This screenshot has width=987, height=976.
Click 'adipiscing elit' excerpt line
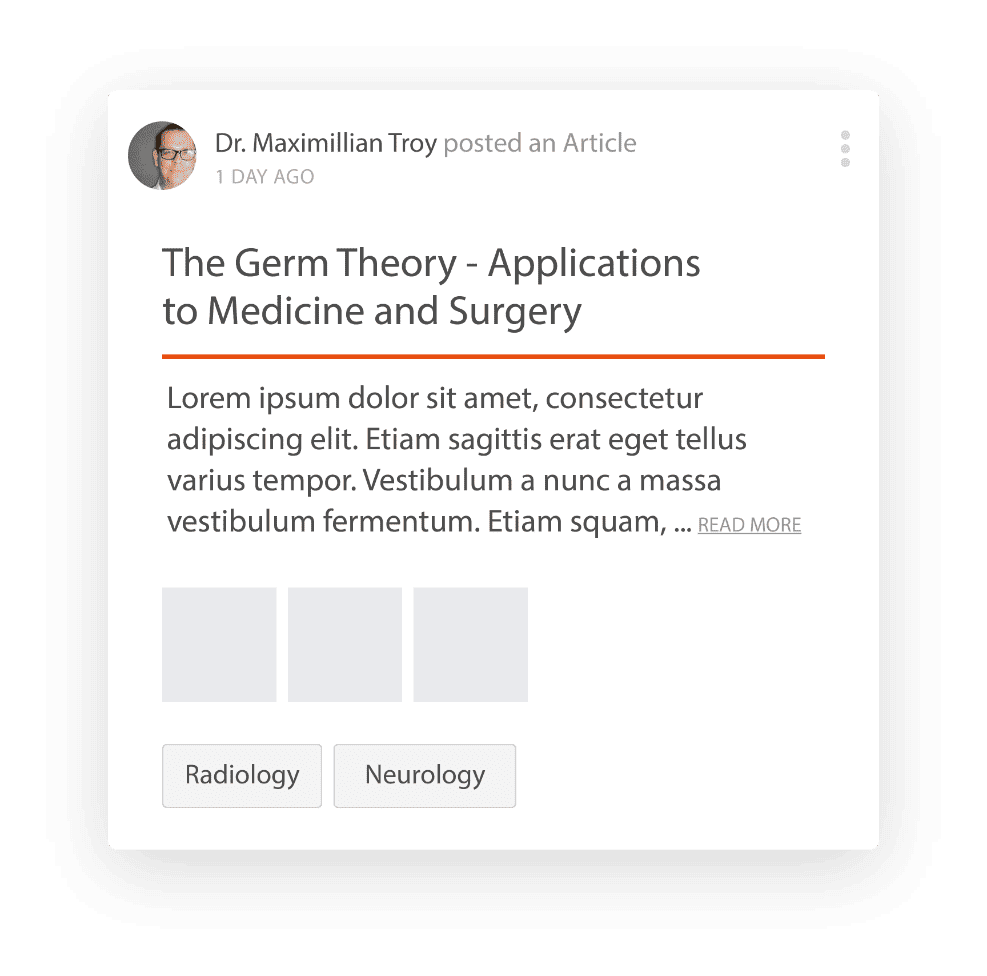coord(456,440)
